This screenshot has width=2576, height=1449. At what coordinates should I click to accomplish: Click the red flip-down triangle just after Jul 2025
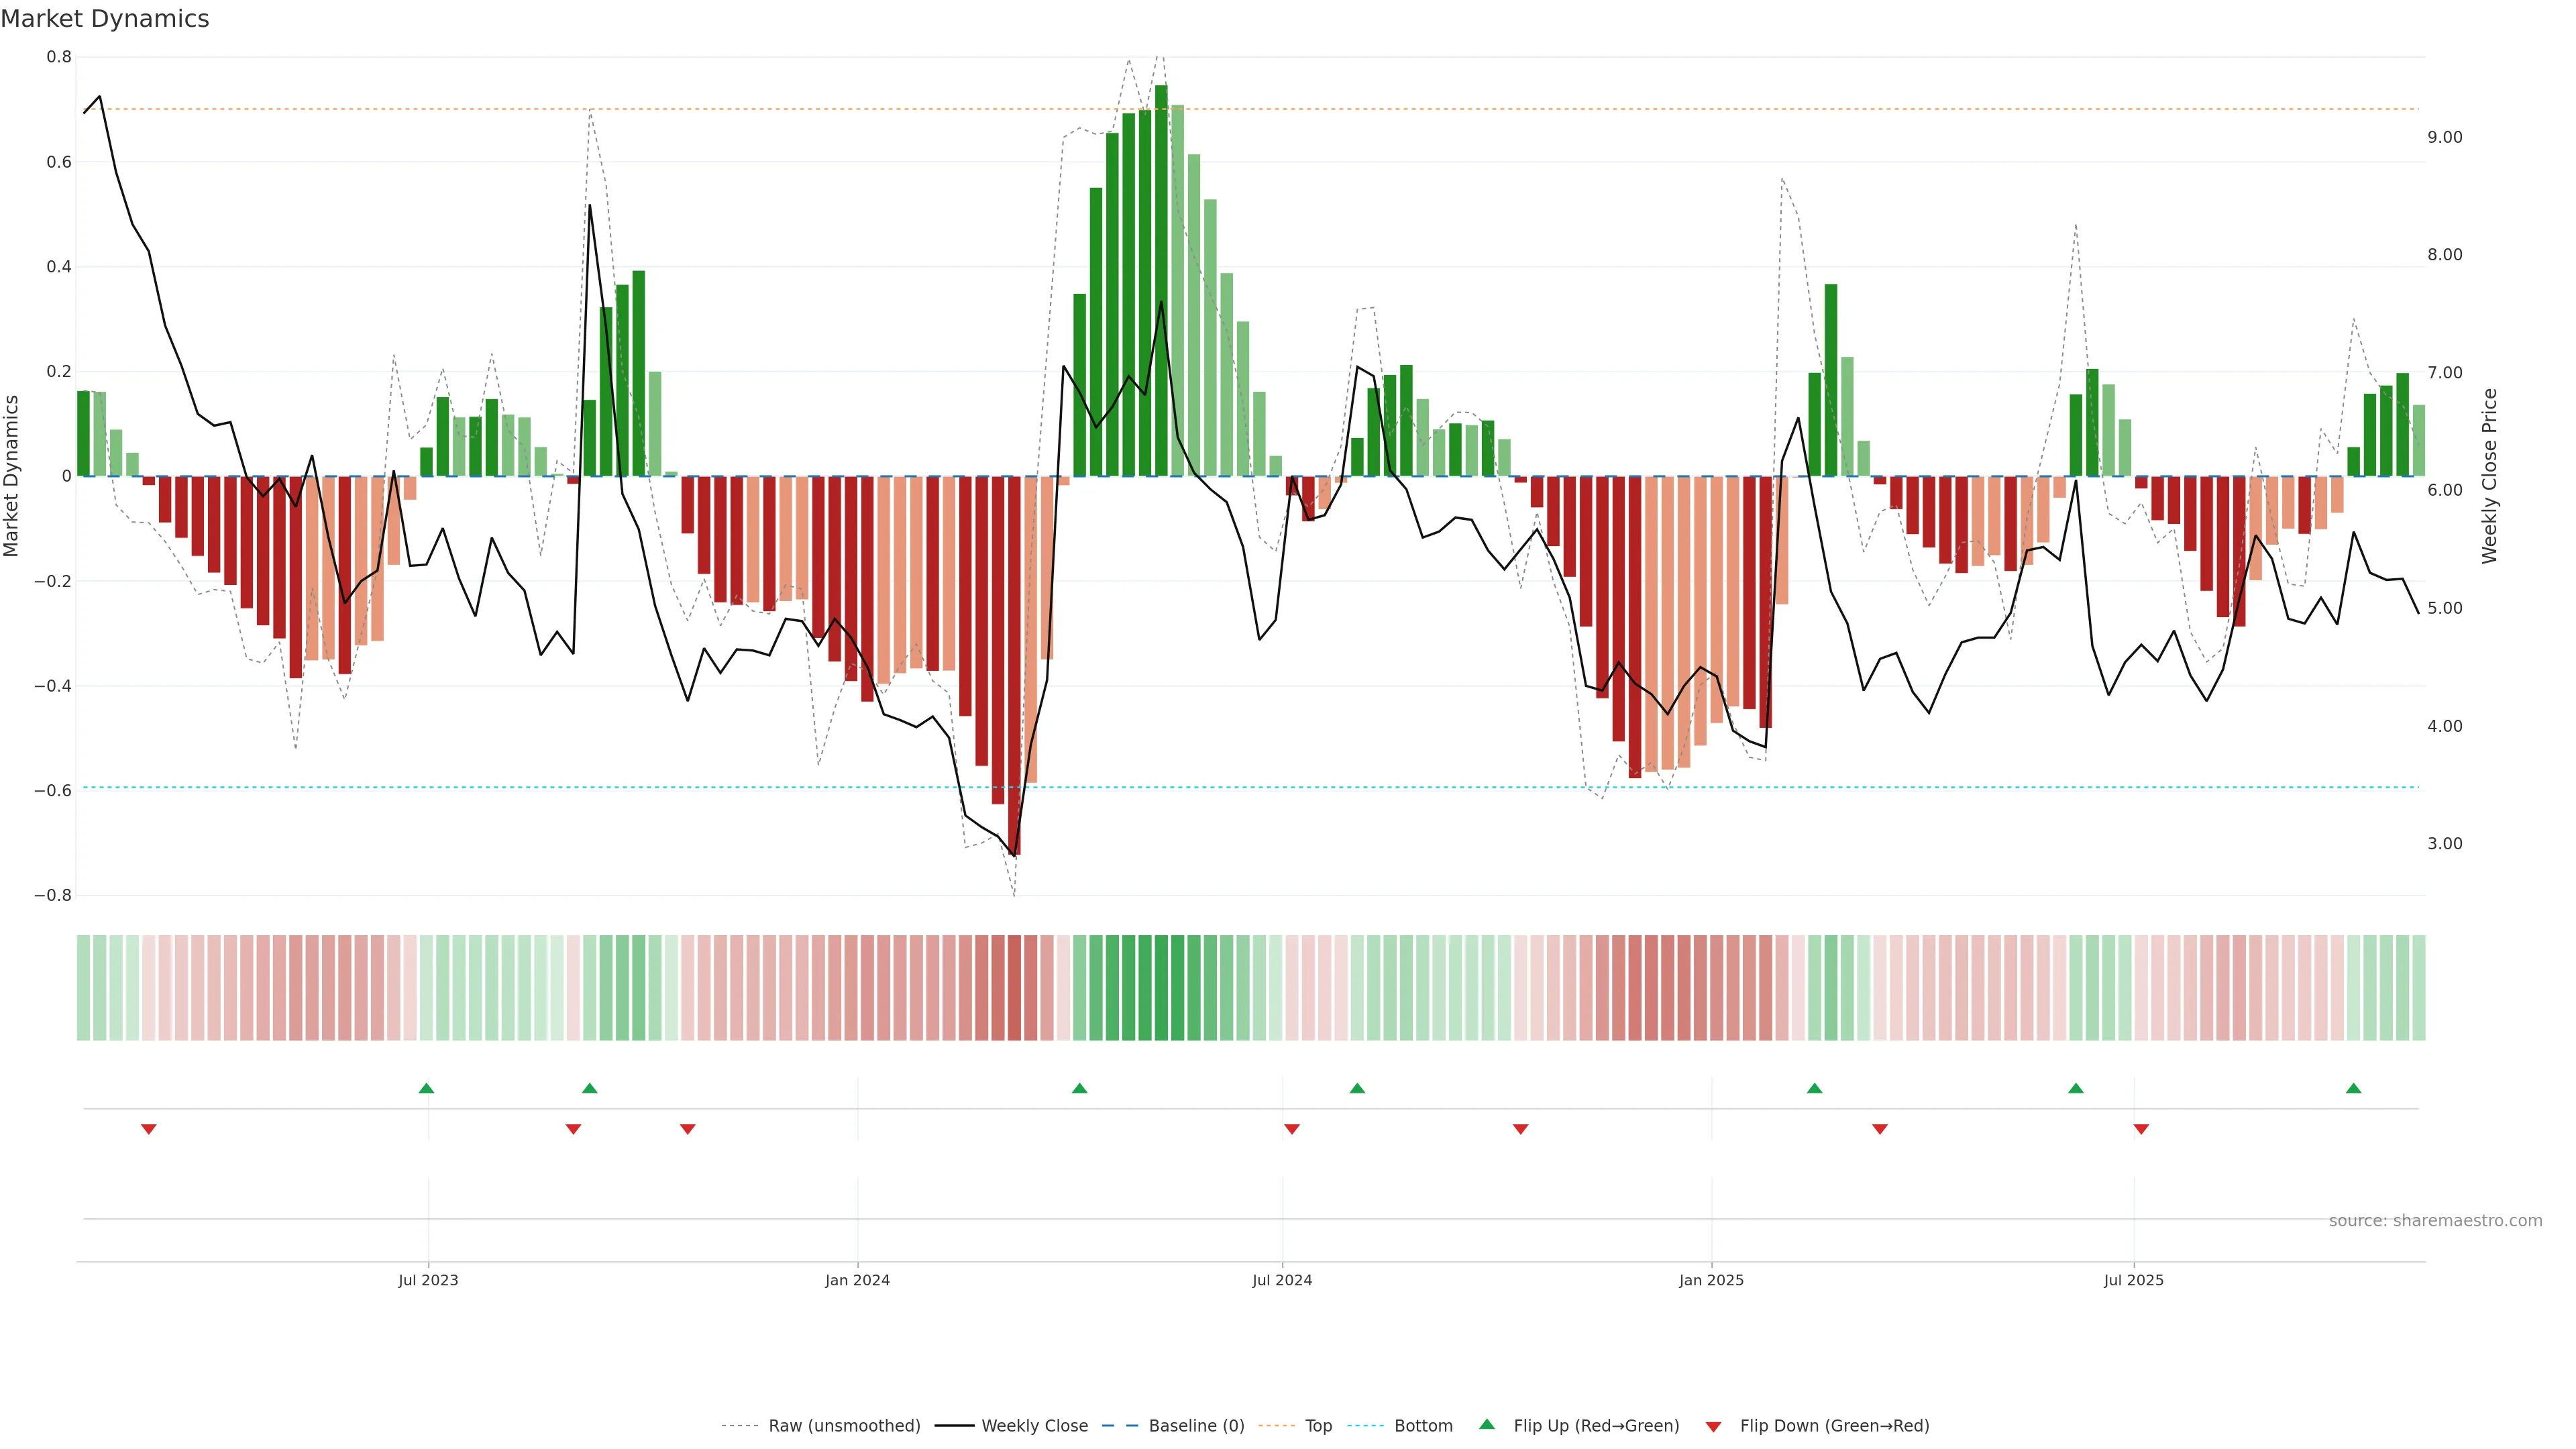point(2141,1129)
